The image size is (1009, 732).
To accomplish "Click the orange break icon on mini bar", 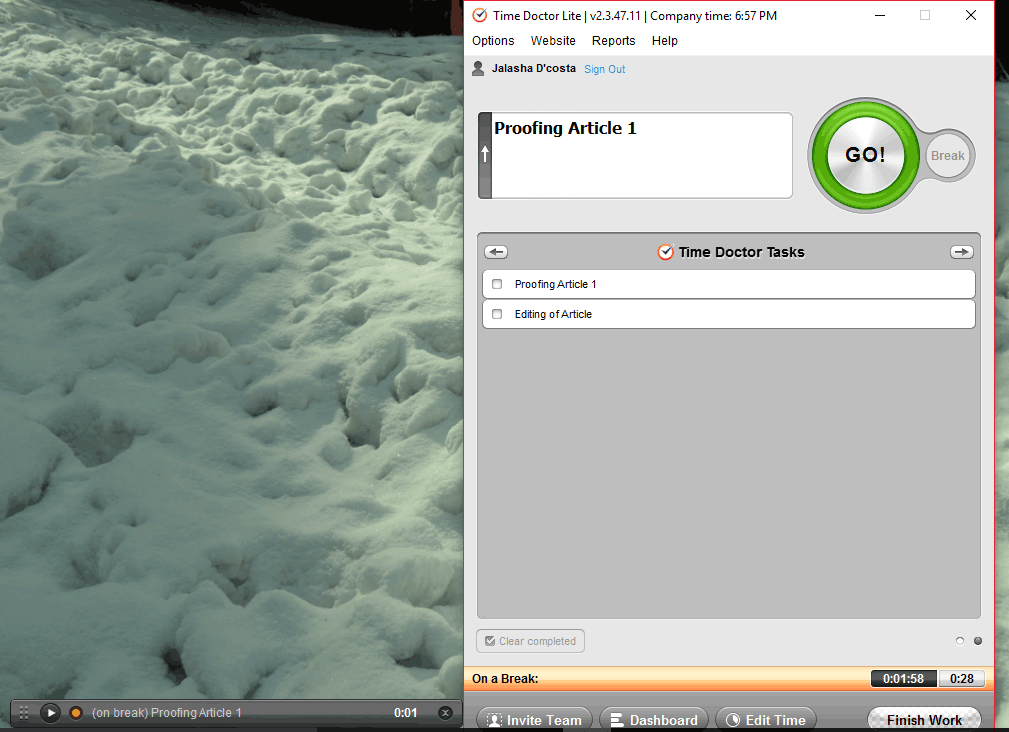I will [76, 713].
